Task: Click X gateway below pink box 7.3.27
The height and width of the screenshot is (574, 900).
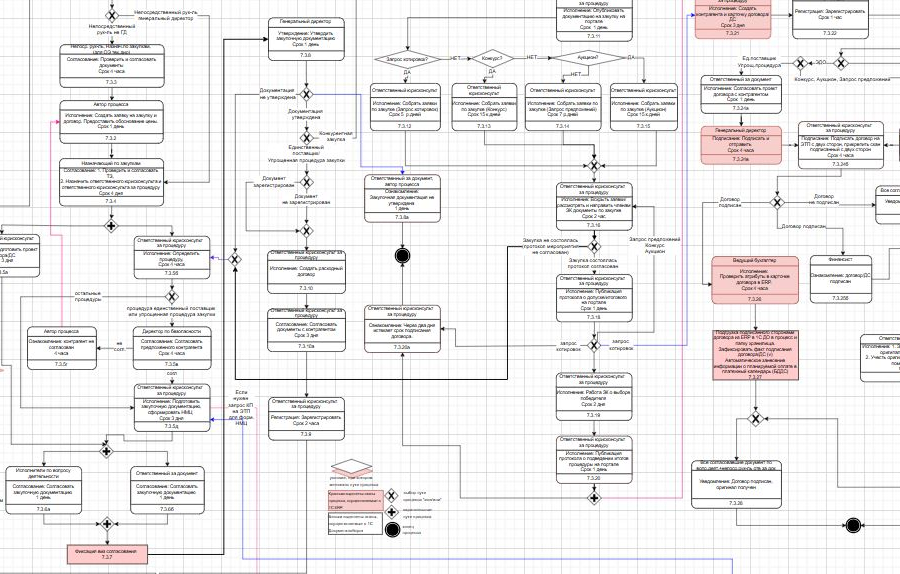Action: click(756, 419)
